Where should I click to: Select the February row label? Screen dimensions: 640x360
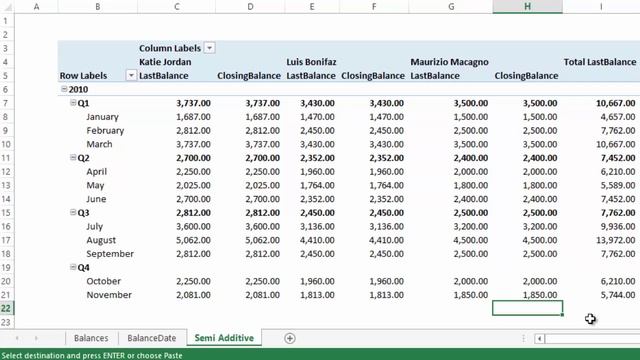tap(105, 131)
